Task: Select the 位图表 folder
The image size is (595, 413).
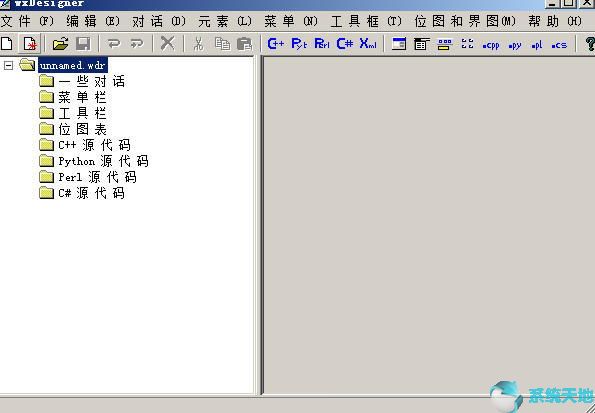Action: [x=82, y=129]
